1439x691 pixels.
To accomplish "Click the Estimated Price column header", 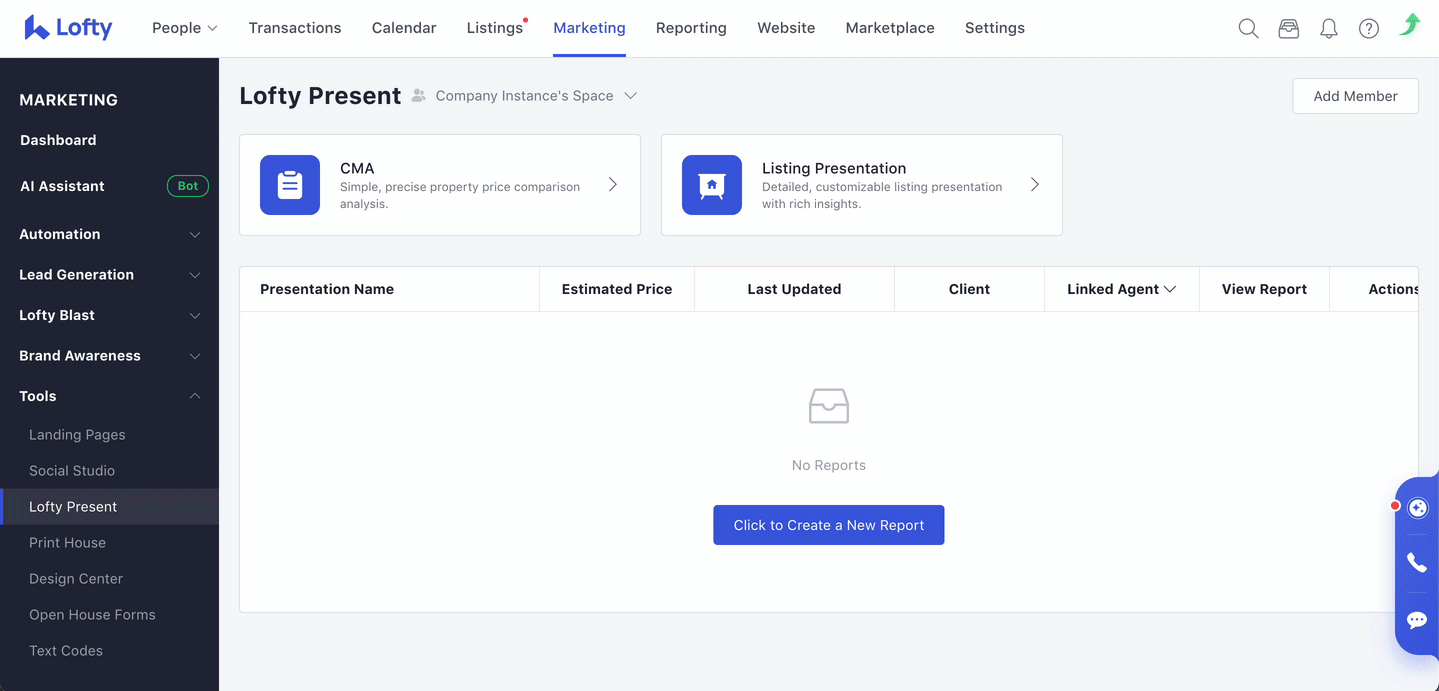I will click(617, 289).
